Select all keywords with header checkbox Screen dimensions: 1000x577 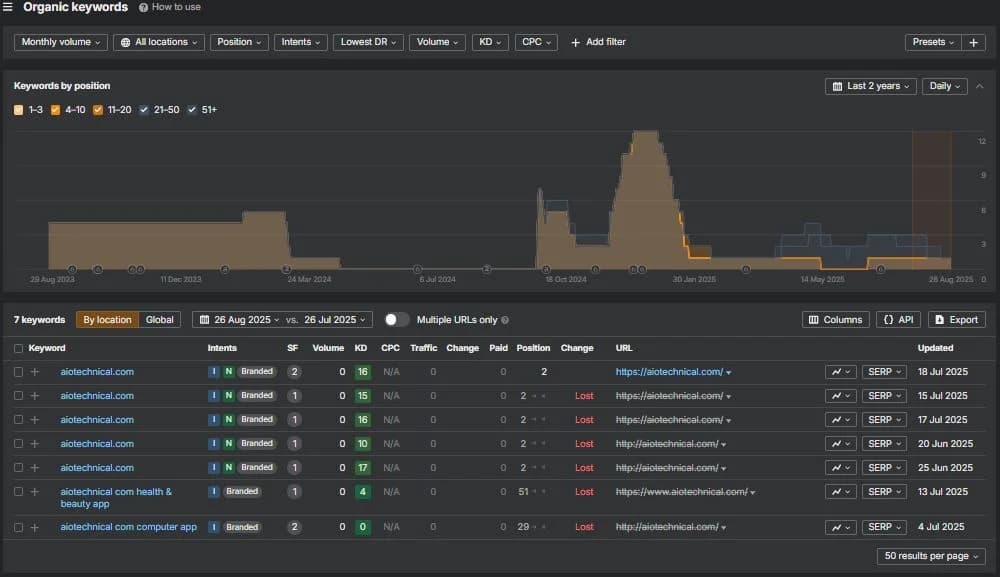tap(18, 349)
